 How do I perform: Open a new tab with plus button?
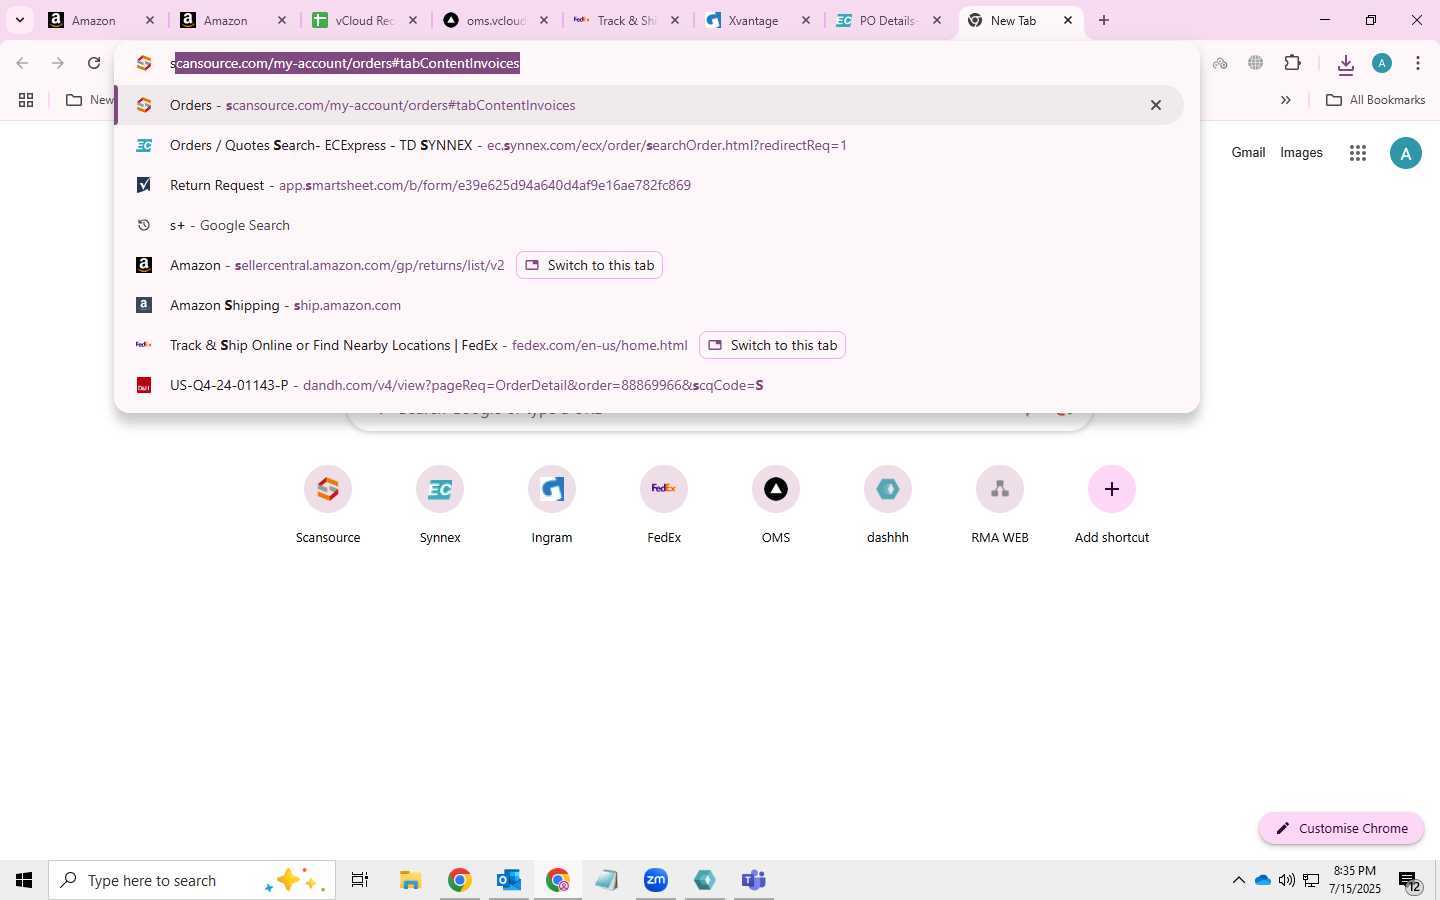(x=1104, y=20)
